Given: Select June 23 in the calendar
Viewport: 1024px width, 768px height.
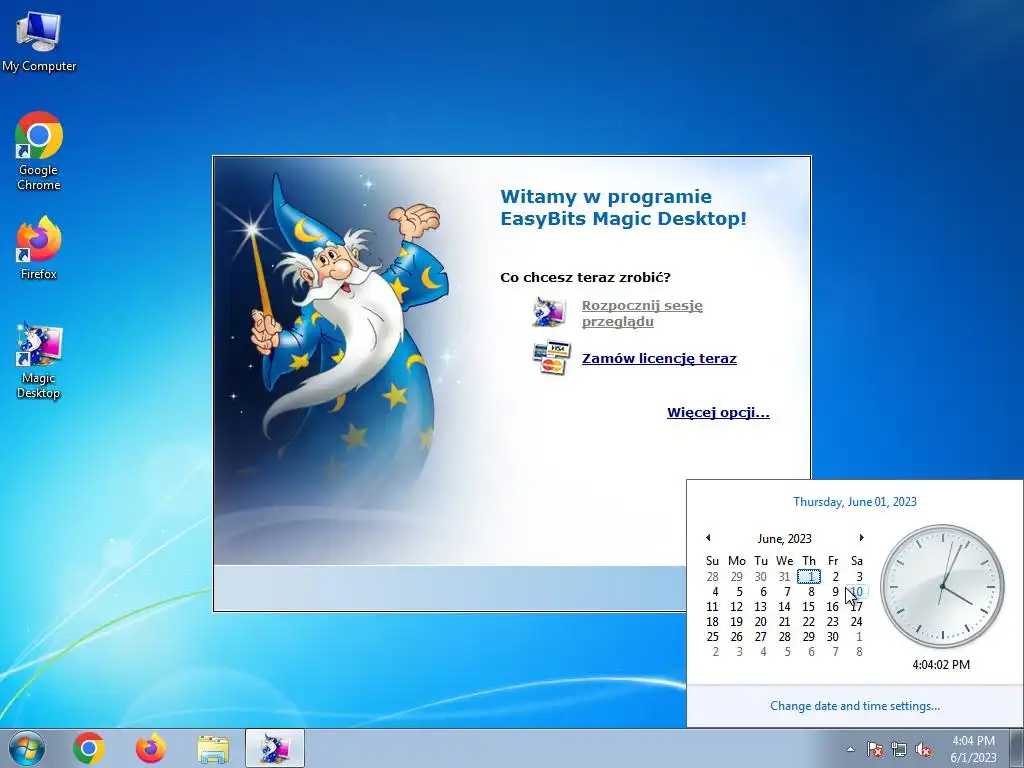Looking at the screenshot, I should point(833,622).
